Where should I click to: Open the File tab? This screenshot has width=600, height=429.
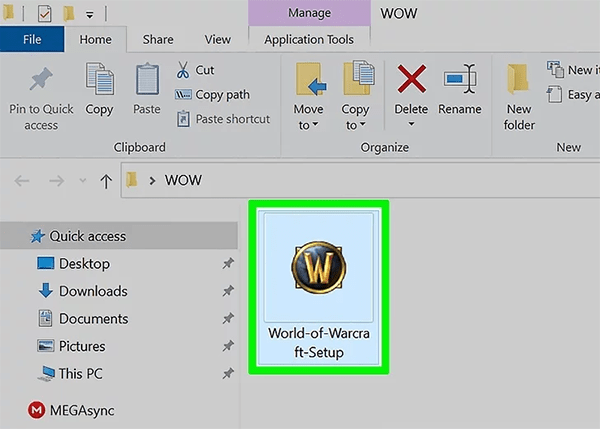pos(32,39)
